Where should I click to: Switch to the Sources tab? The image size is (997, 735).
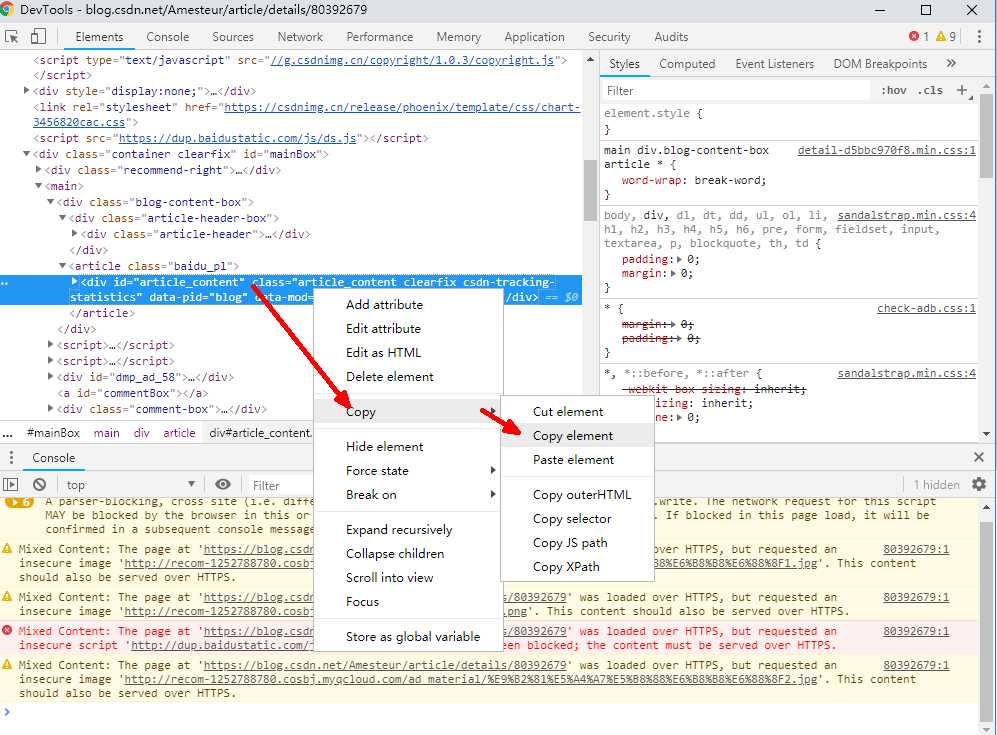[233, 37]
